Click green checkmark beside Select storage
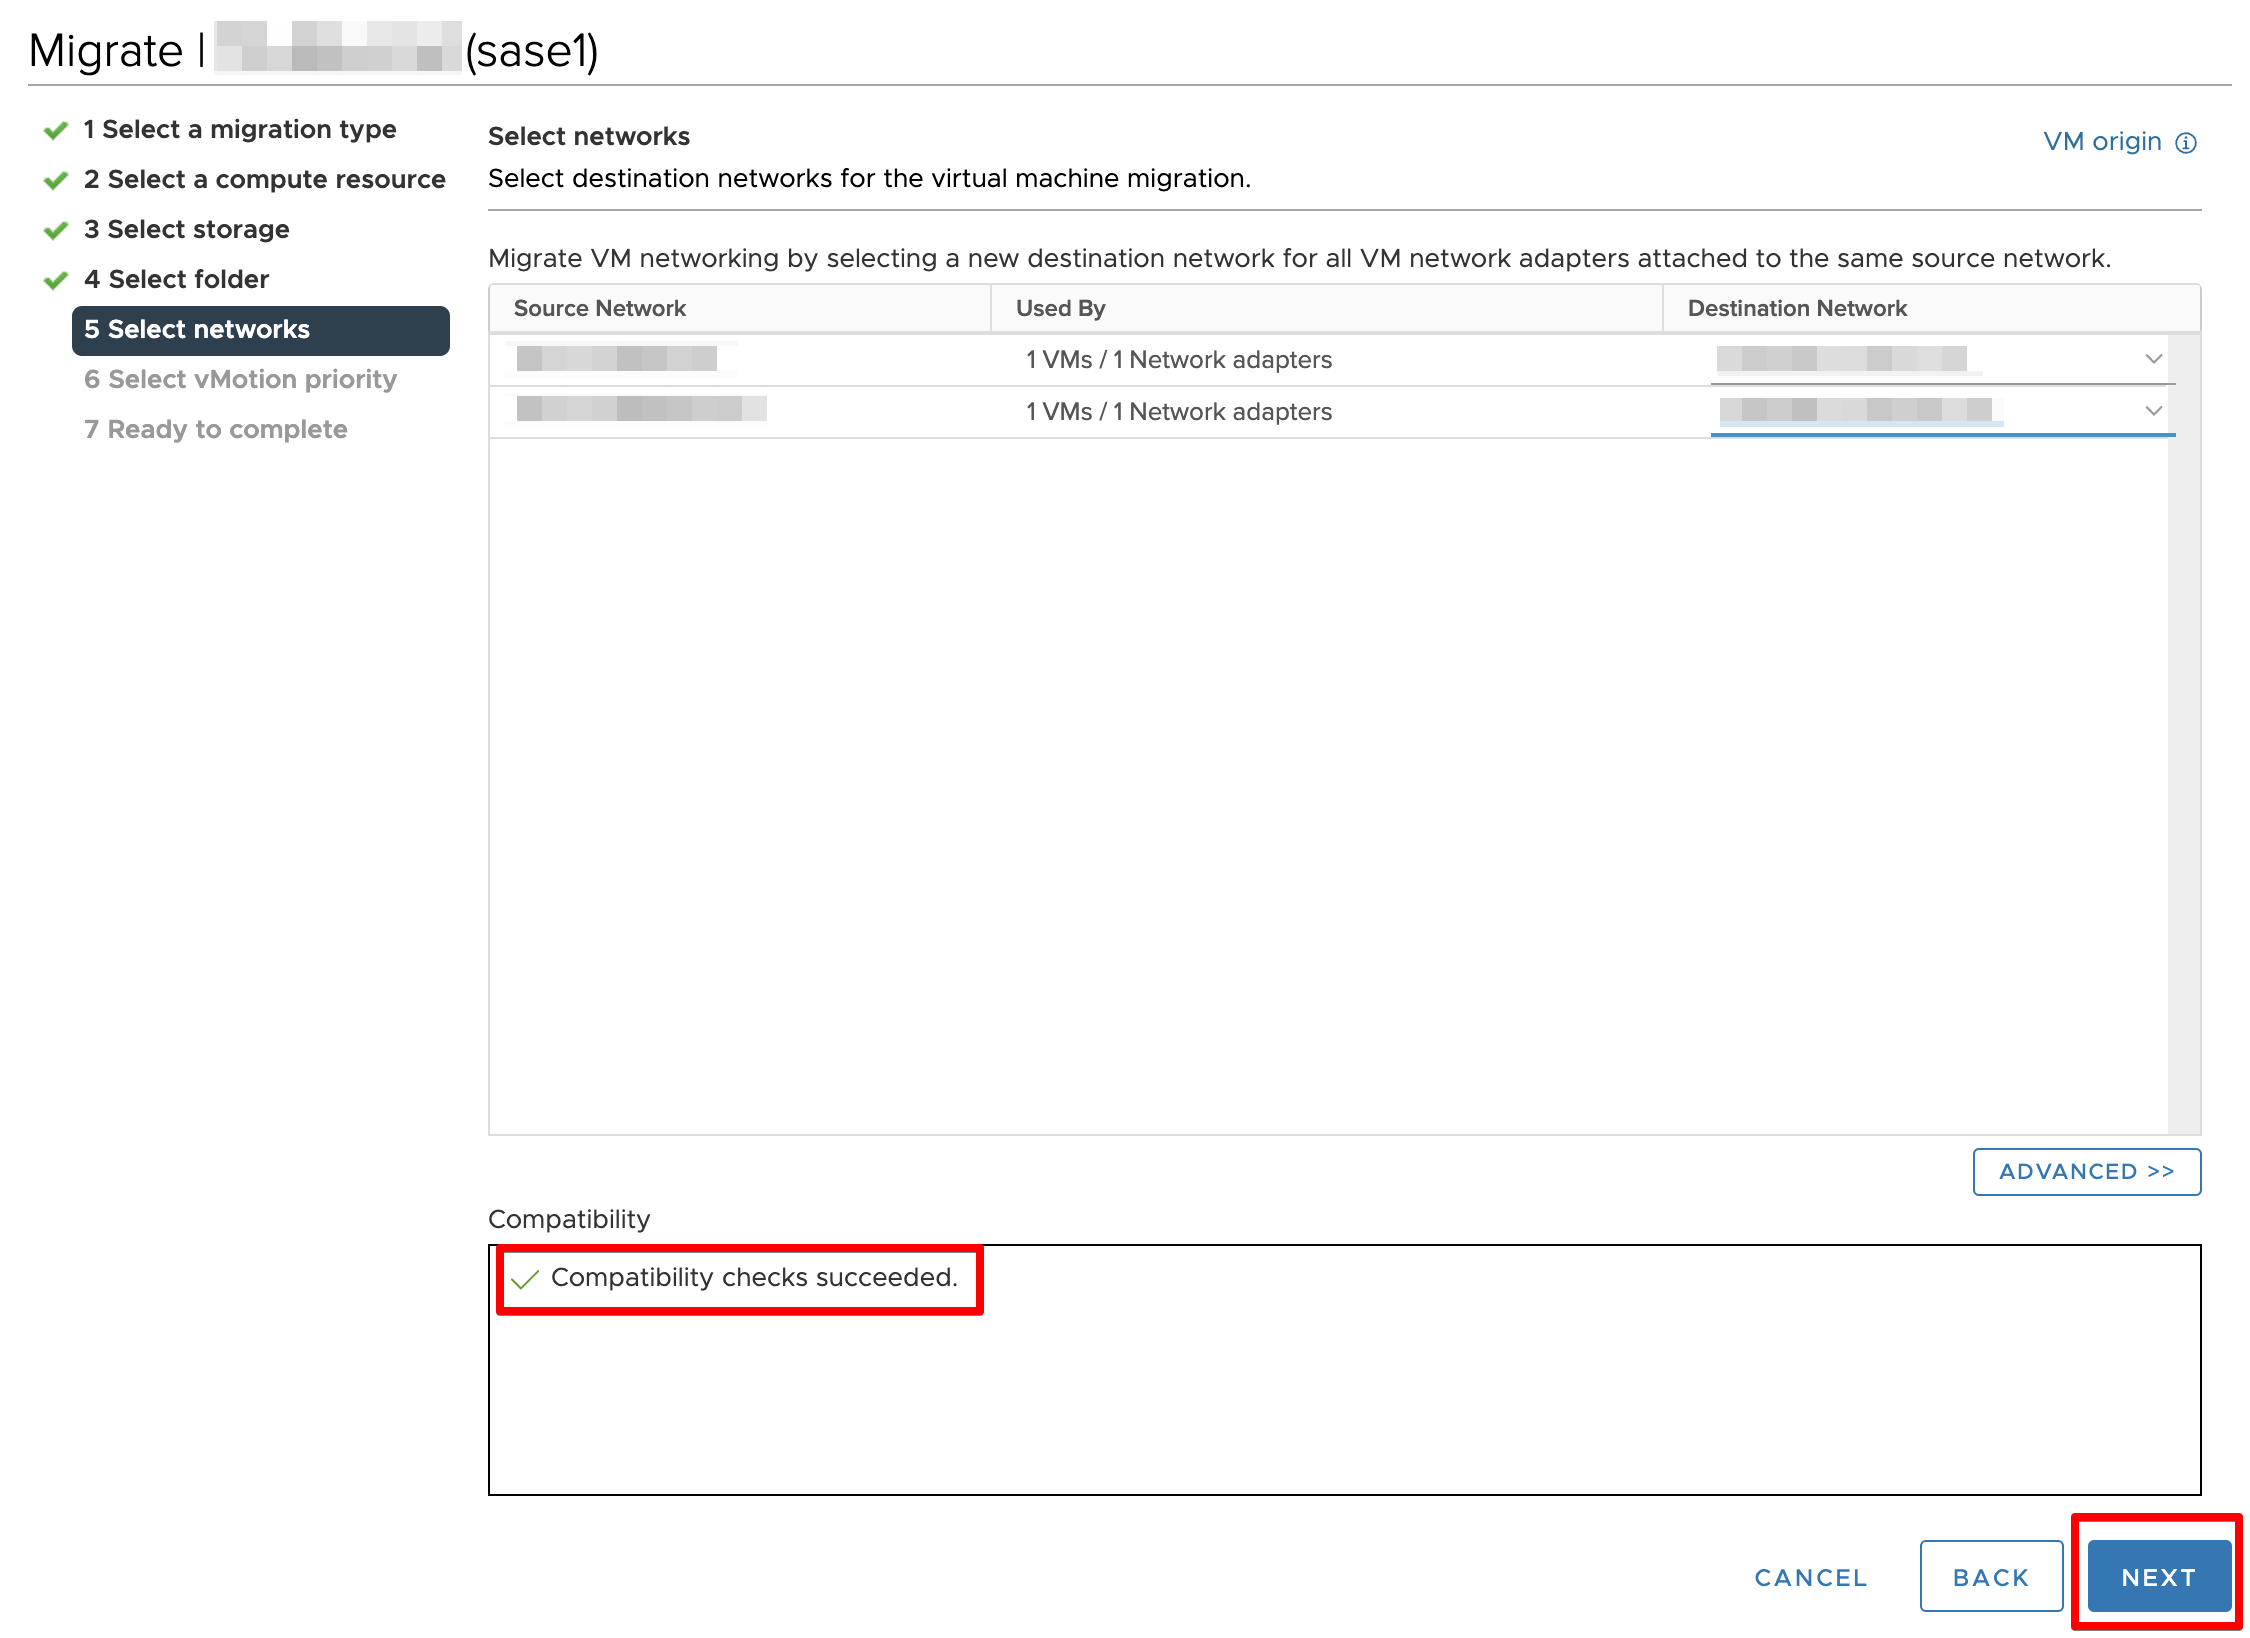This screenshot has width=2250, height=1638. (56, 231)
